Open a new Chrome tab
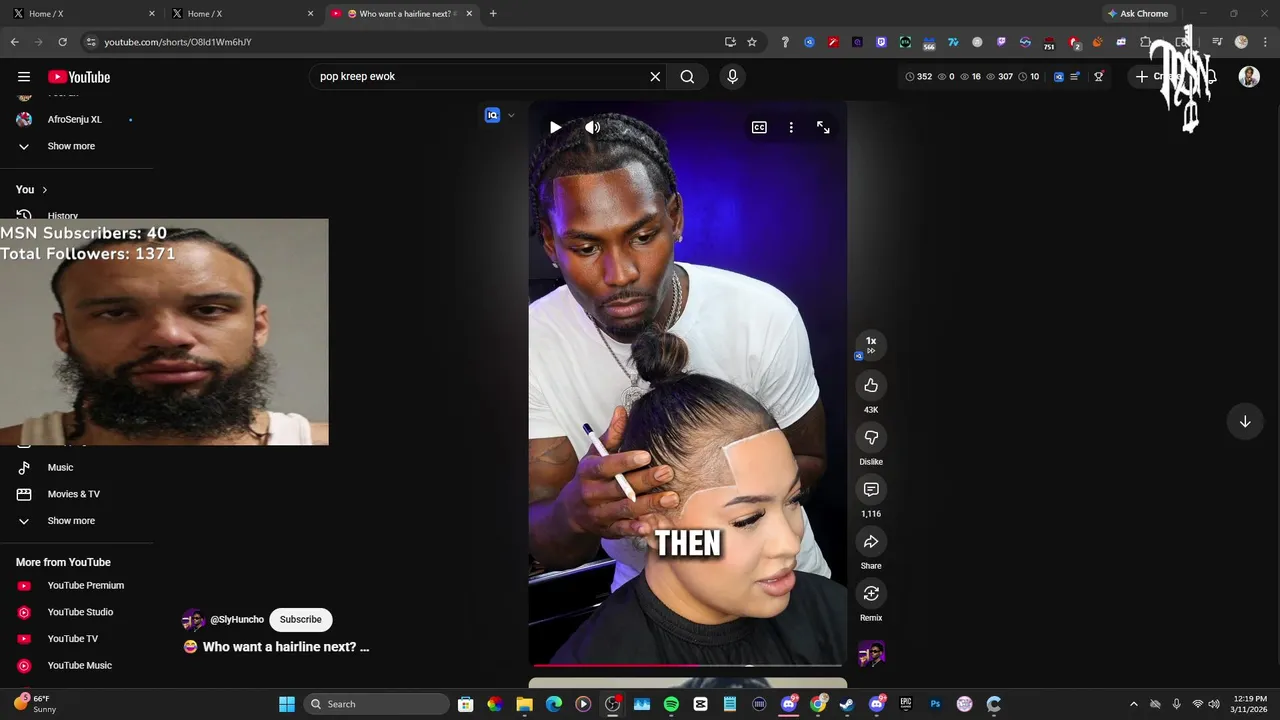 (493, 14)
